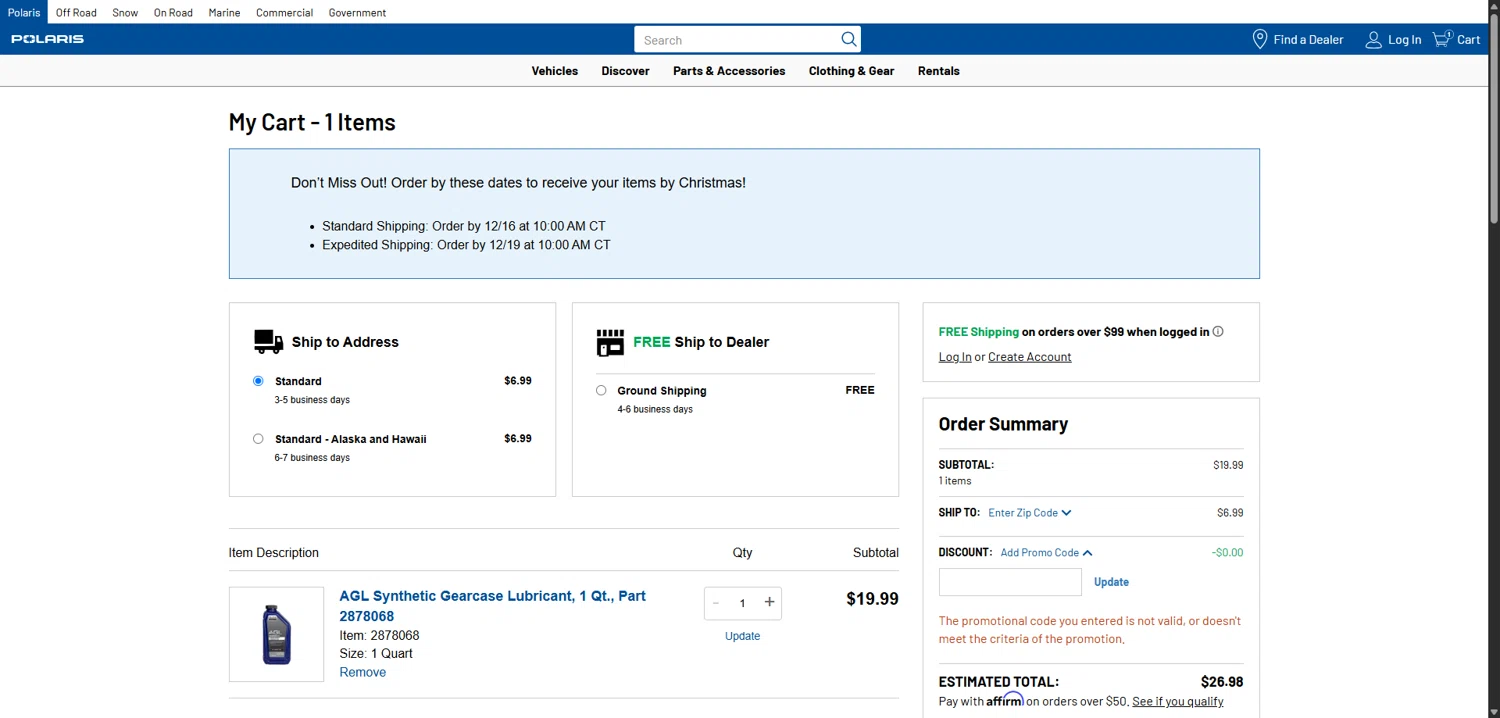This screenshot has height=718, width=1500.
Task: Select Ground Shipping to dealer
Action: [601, 390]
